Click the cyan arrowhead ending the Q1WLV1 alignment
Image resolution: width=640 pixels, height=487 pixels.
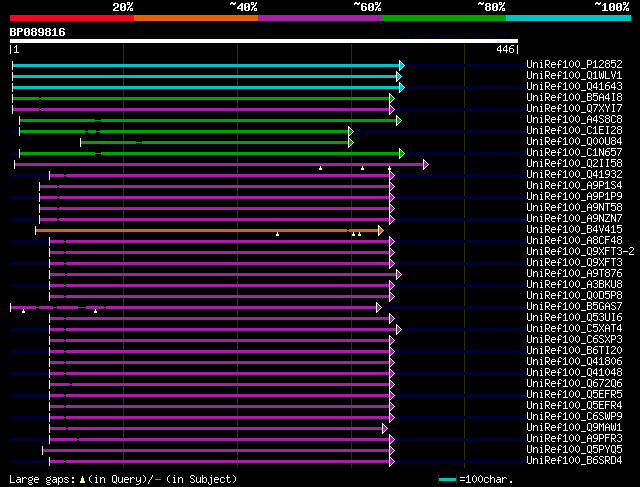coord(399,76)
